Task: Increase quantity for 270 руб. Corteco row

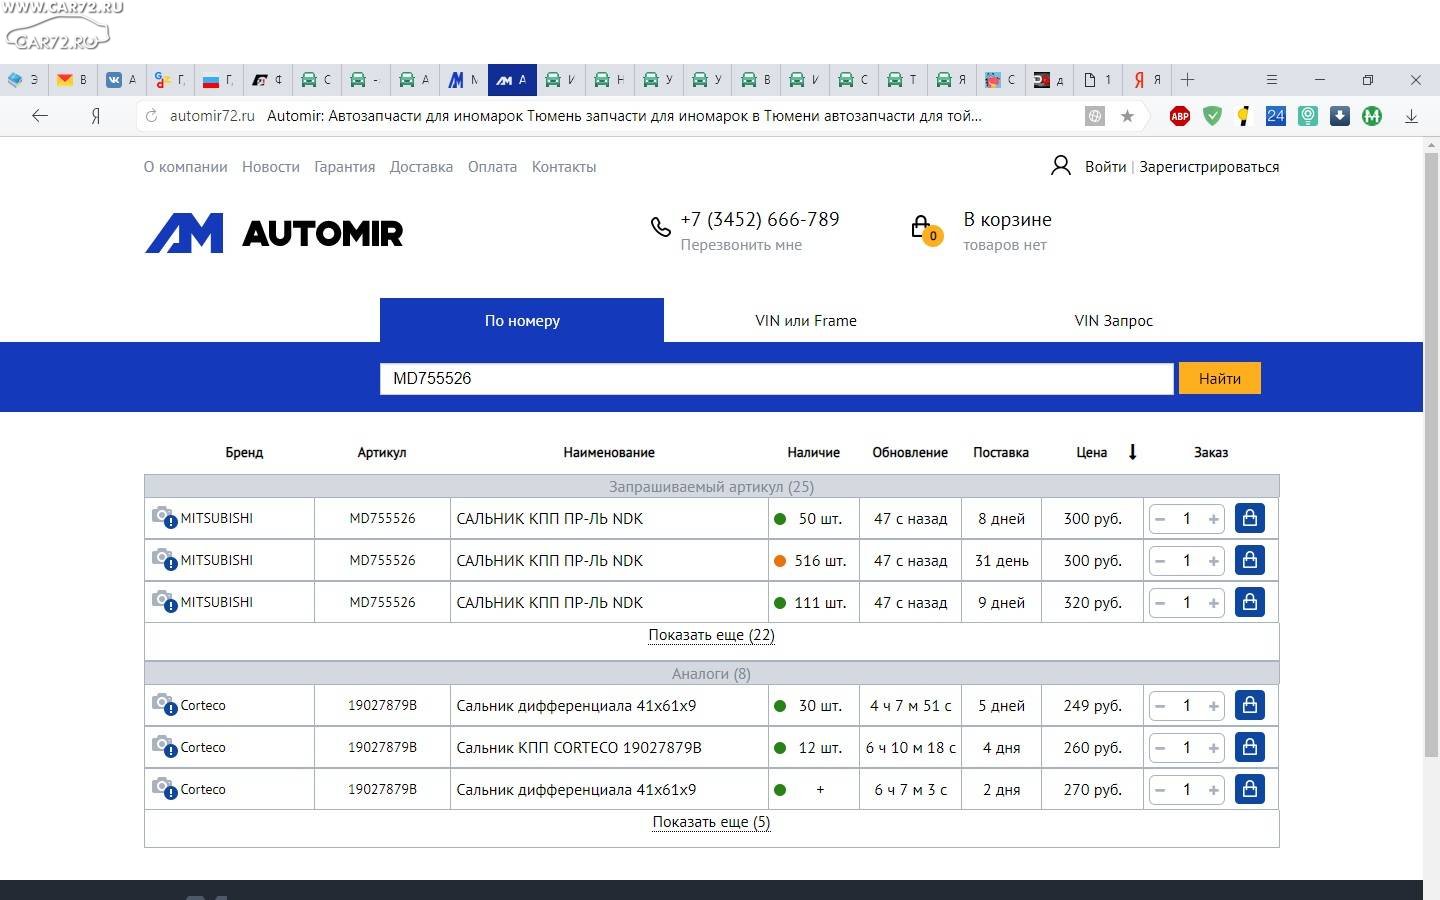Action: coord(1214,790)
